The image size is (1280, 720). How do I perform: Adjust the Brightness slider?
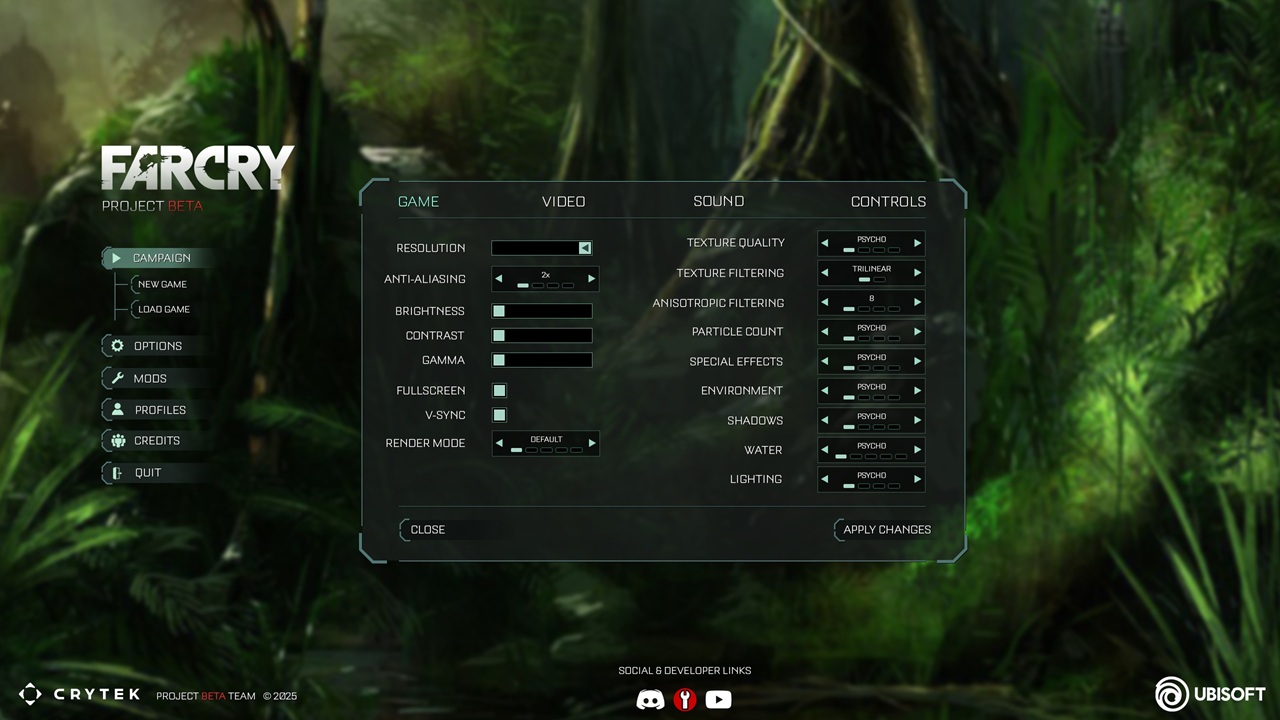542,311
